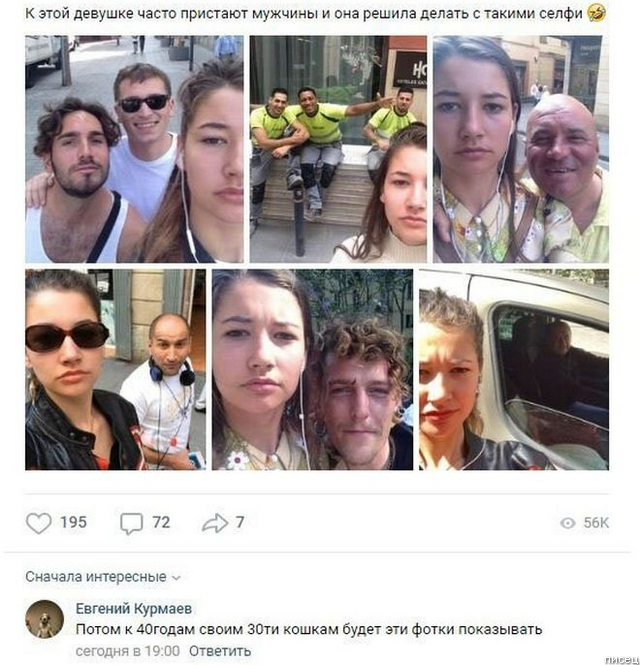Open photo of workers in yellow shirts
The image size is (640, 665).
coord(338,149)
